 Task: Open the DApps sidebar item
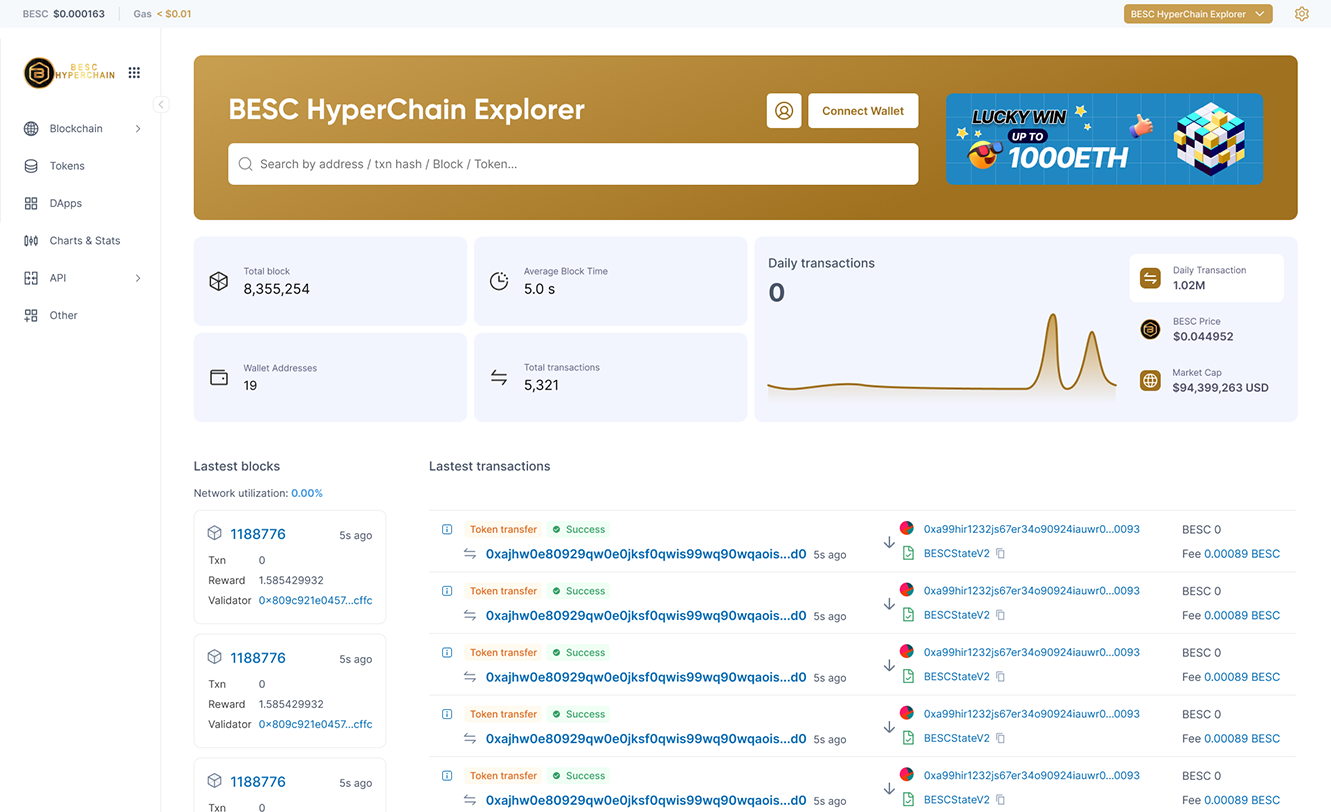[x=65, y=203]
